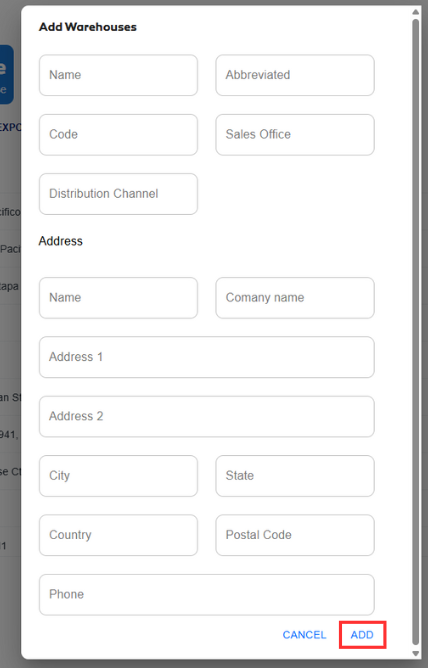The image size is (428, 668).
Task: Click into the Address 1 field
Action: (207, 357)
